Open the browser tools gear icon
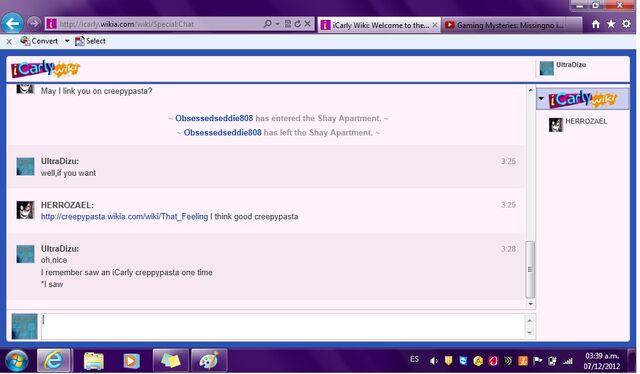This screenshot has height=374, width=640. coord(626,24)
